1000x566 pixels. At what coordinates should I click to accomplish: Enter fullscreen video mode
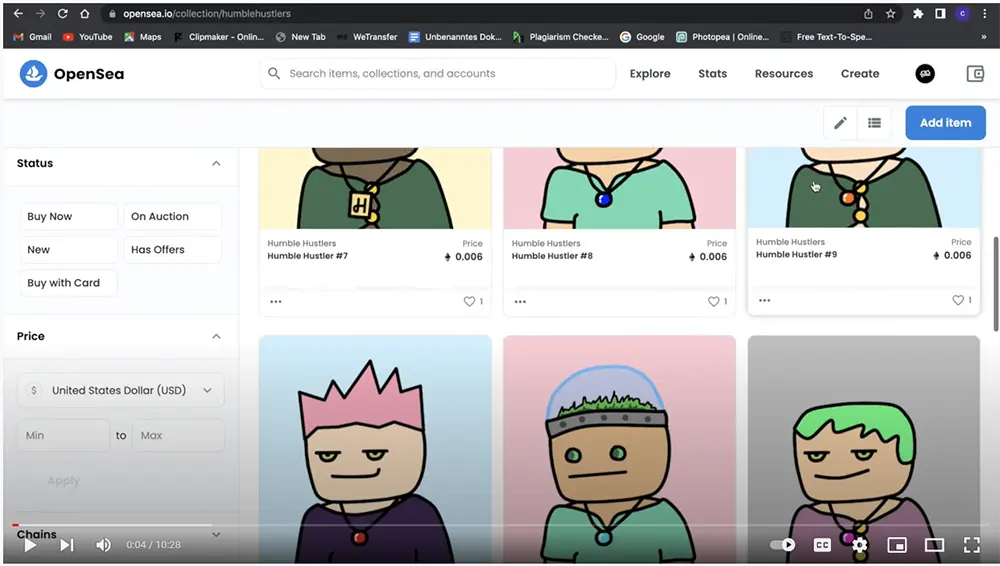[x=972, y=545]
